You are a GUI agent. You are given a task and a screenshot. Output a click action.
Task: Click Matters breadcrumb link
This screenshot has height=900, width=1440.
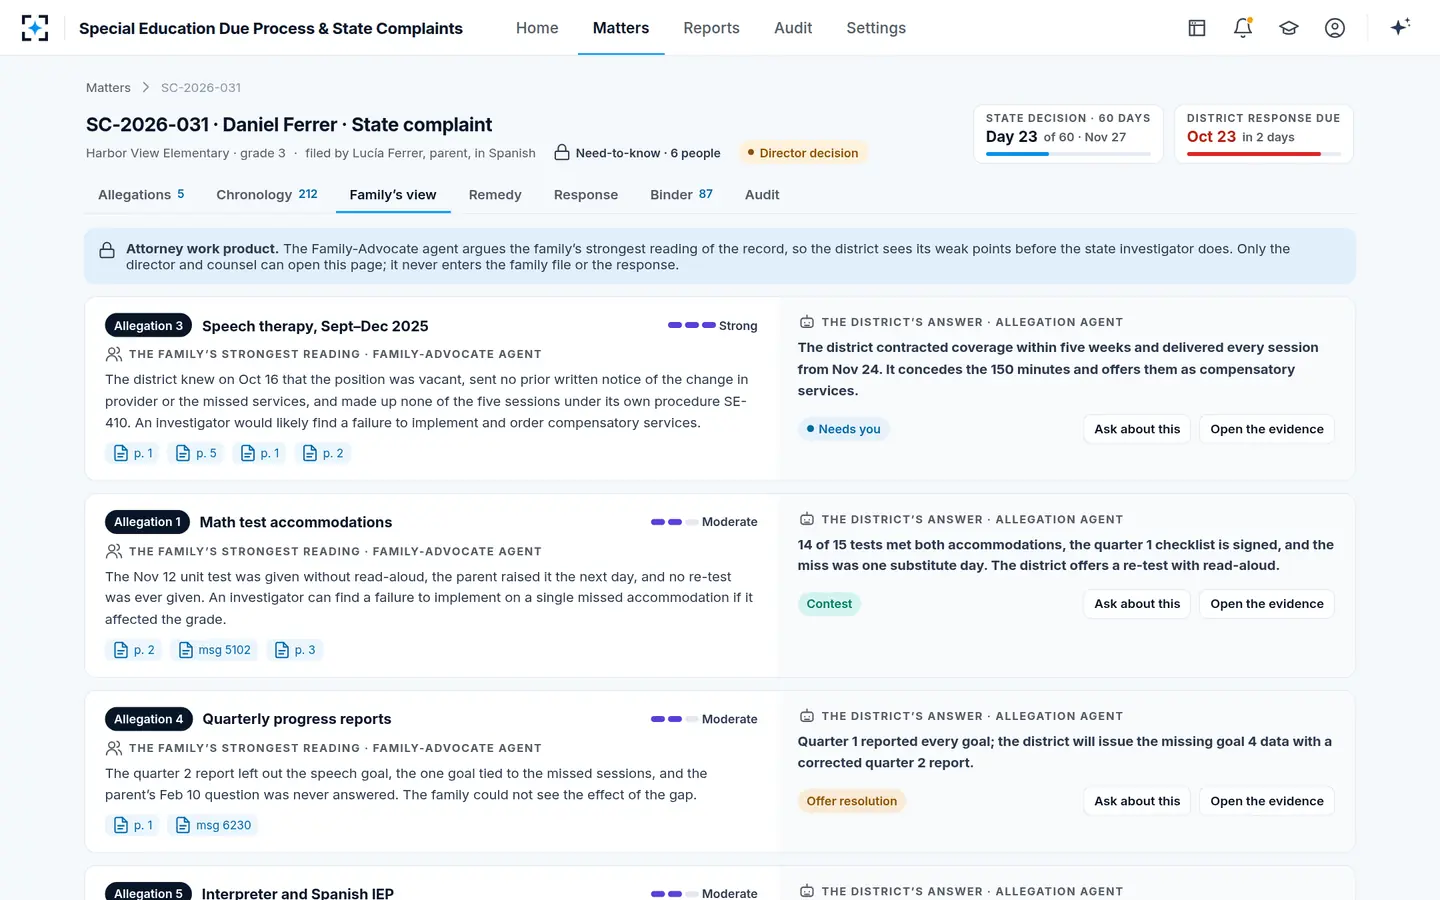[108, 88]
